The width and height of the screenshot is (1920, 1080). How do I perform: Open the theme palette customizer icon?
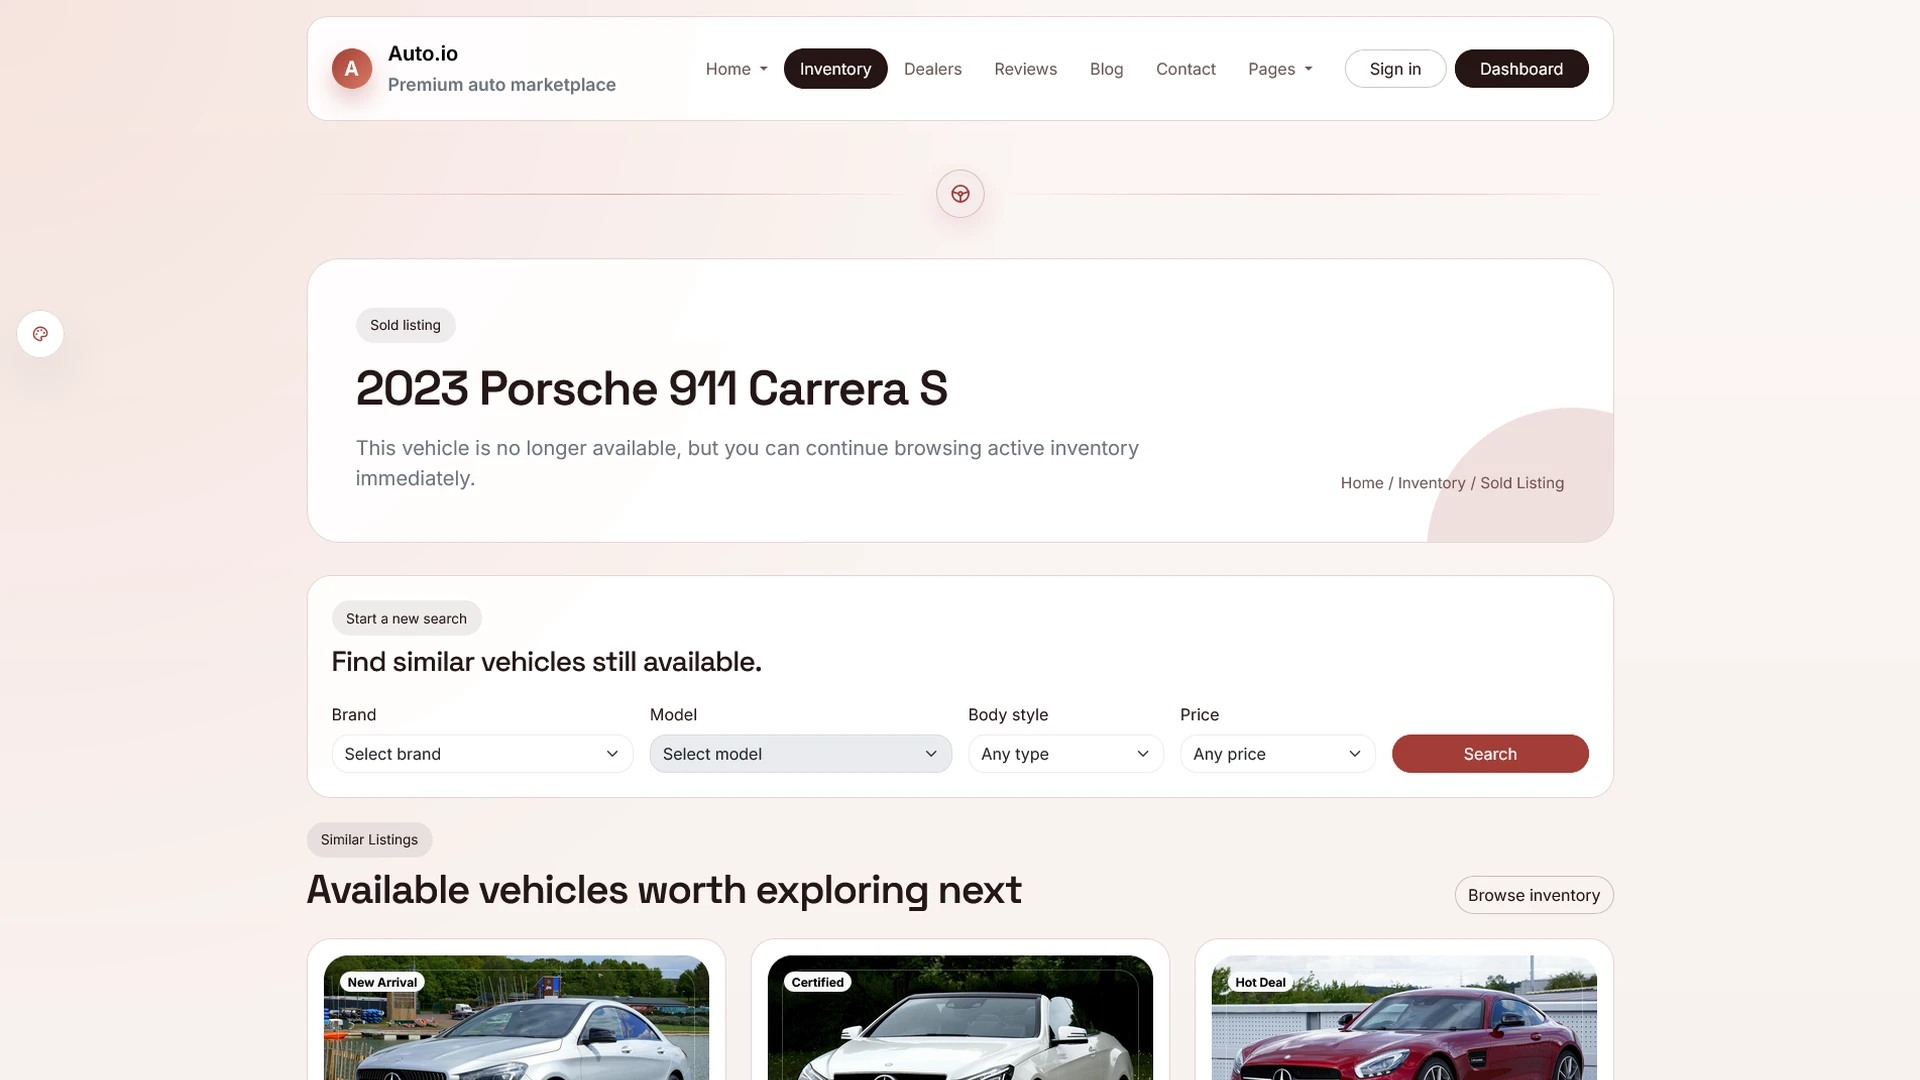click(40, 334)
